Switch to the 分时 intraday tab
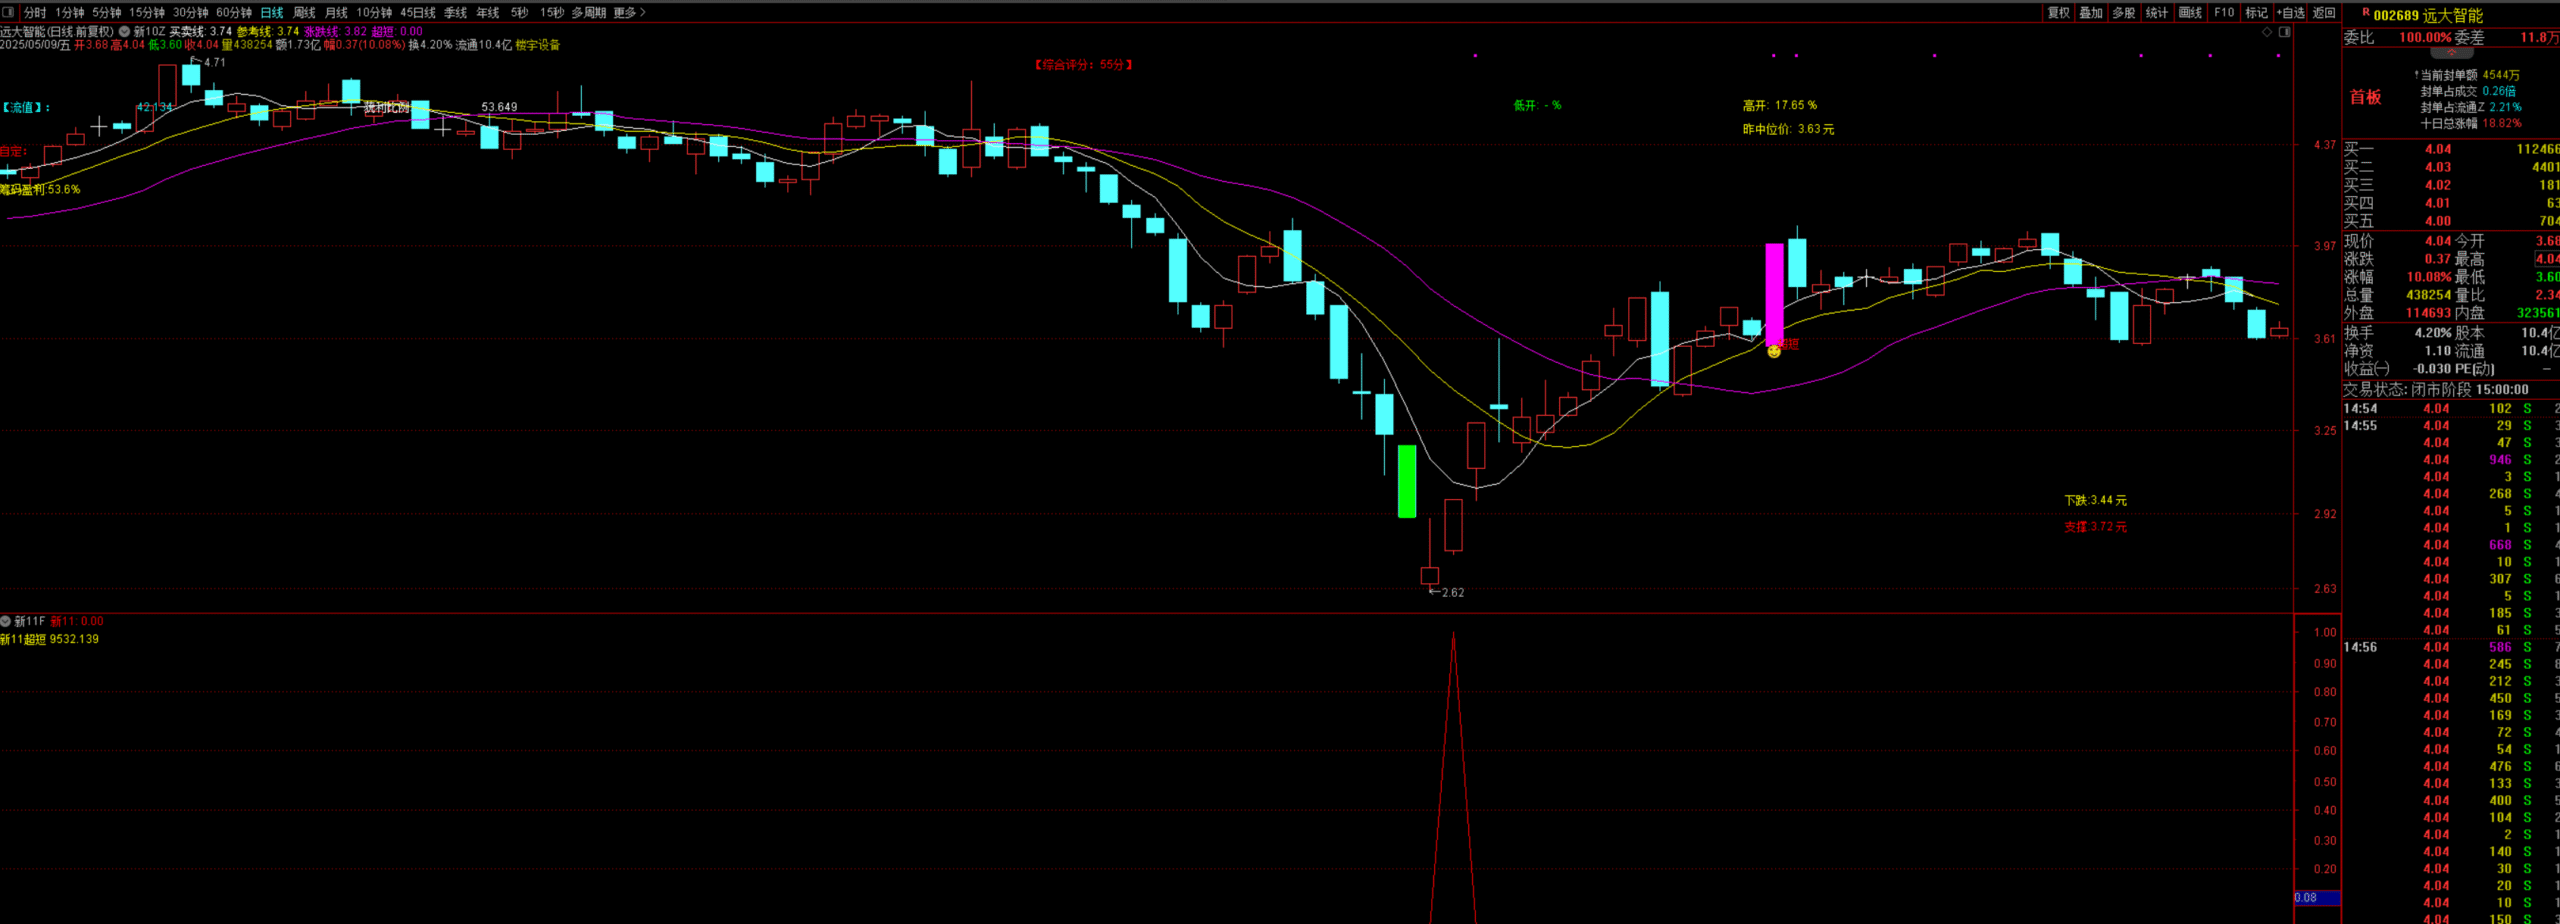 tap(35, 12)
